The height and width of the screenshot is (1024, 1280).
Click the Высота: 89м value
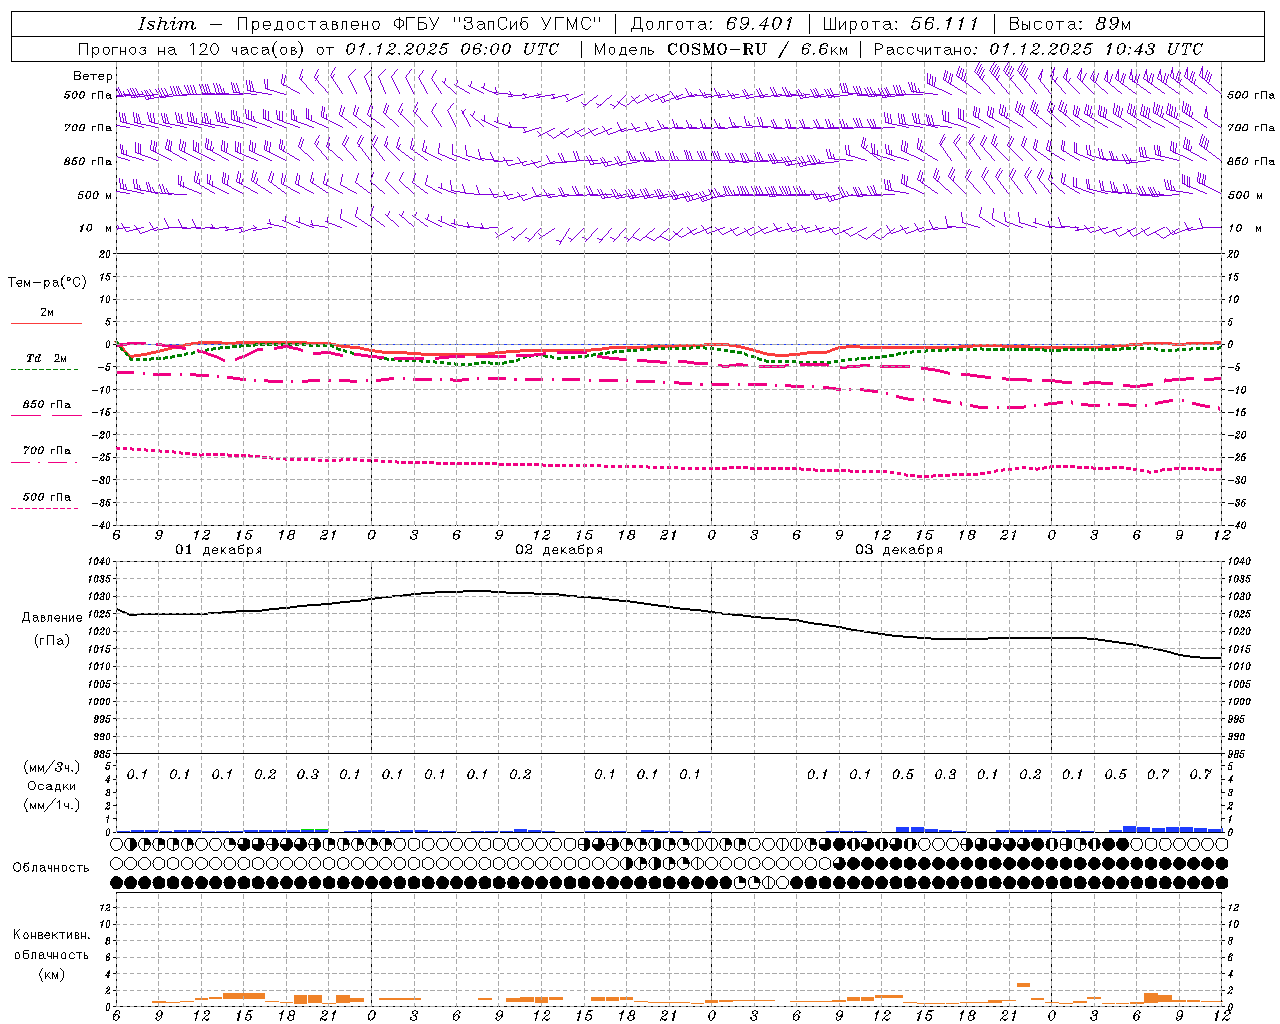pyautogui.click(x=1069, y=24)
